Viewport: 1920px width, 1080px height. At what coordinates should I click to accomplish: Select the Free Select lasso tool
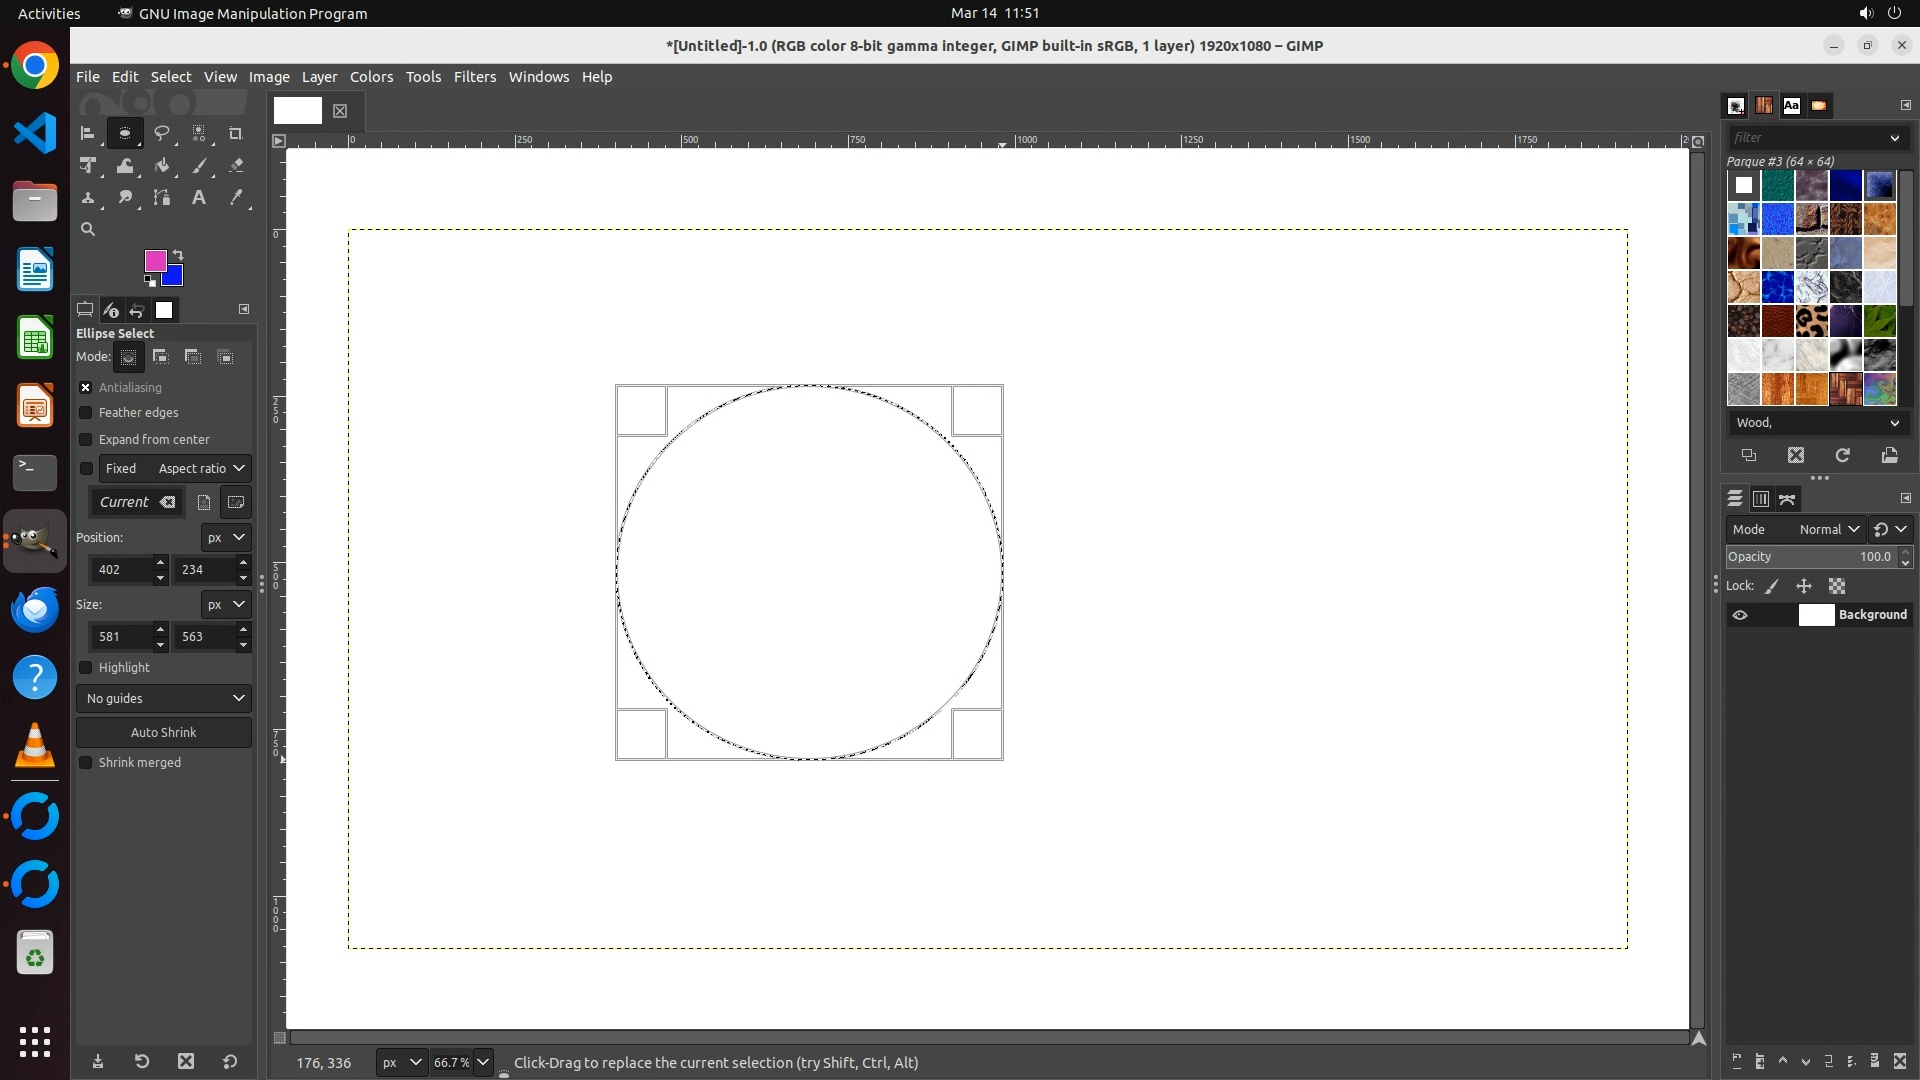pyautogui.click(x=161, y=133)
